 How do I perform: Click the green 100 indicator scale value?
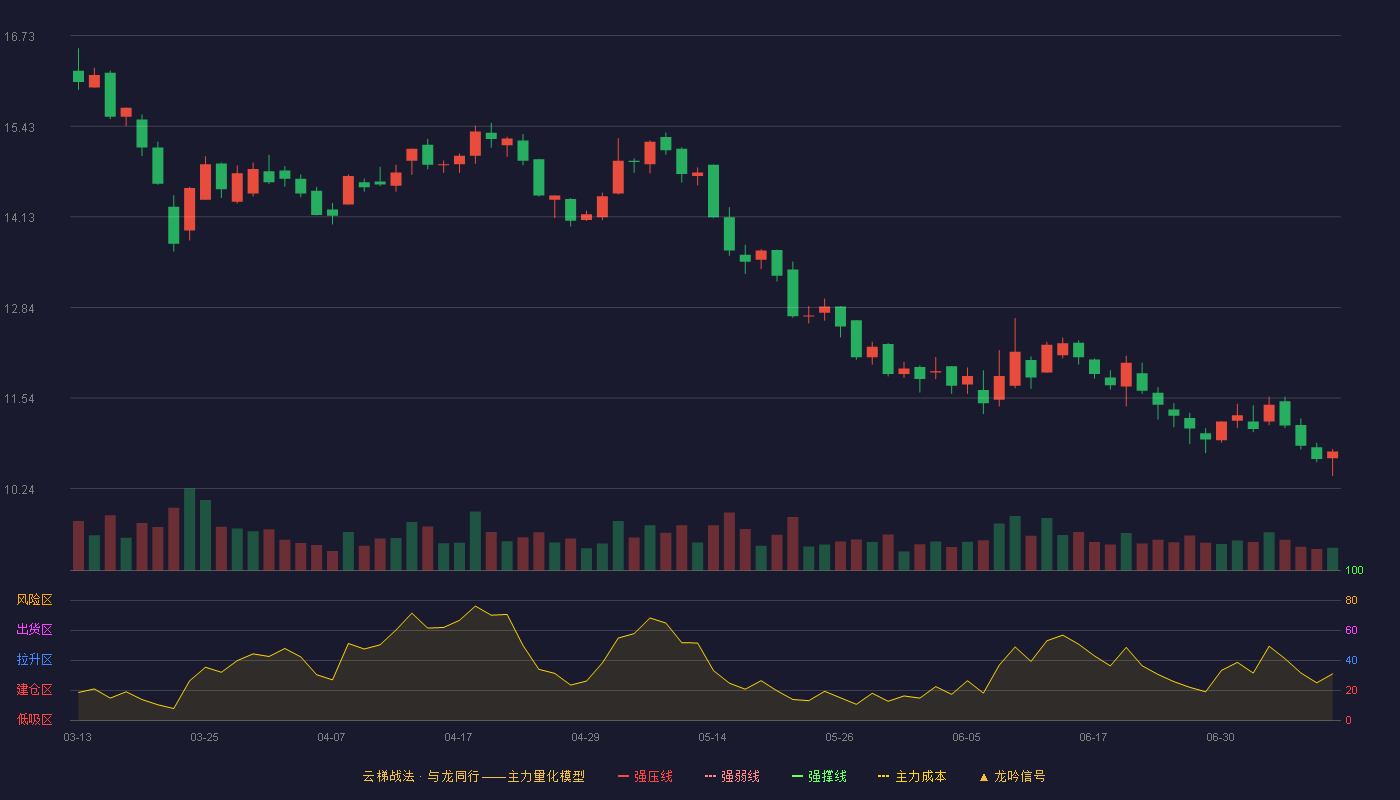coord(1354,570)
